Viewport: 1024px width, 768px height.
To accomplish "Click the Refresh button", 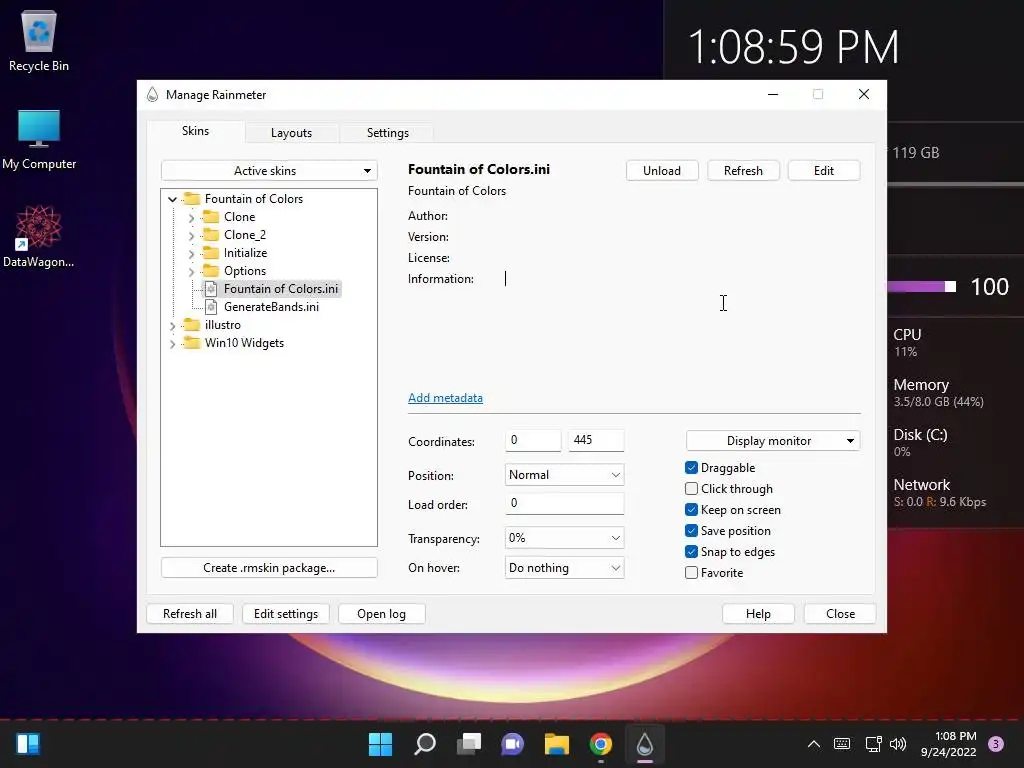I will point(743,170).
